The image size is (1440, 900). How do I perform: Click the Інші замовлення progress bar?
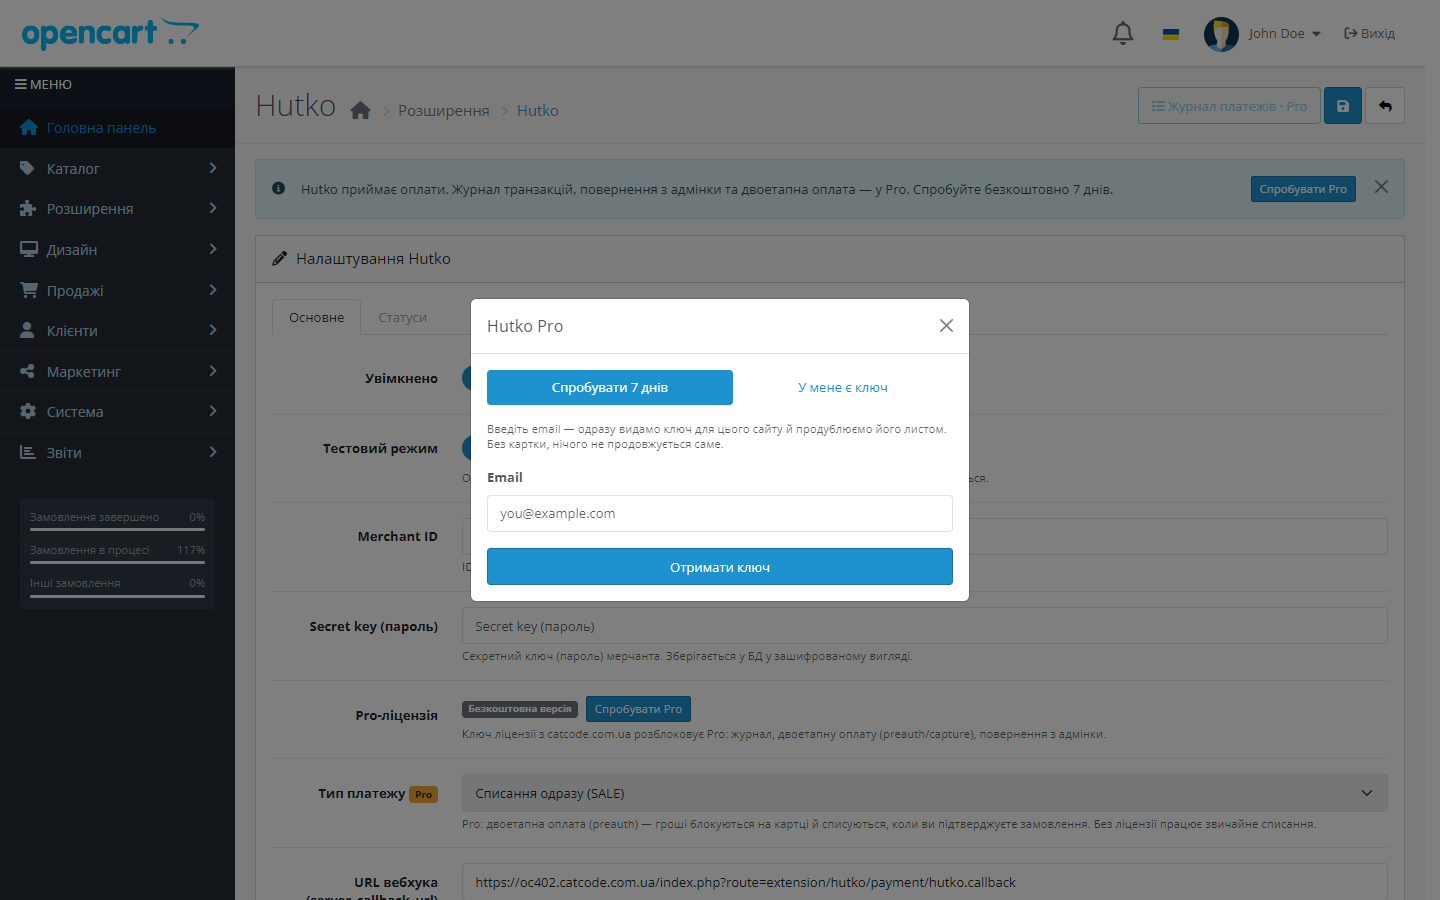[x=117, y=596]
